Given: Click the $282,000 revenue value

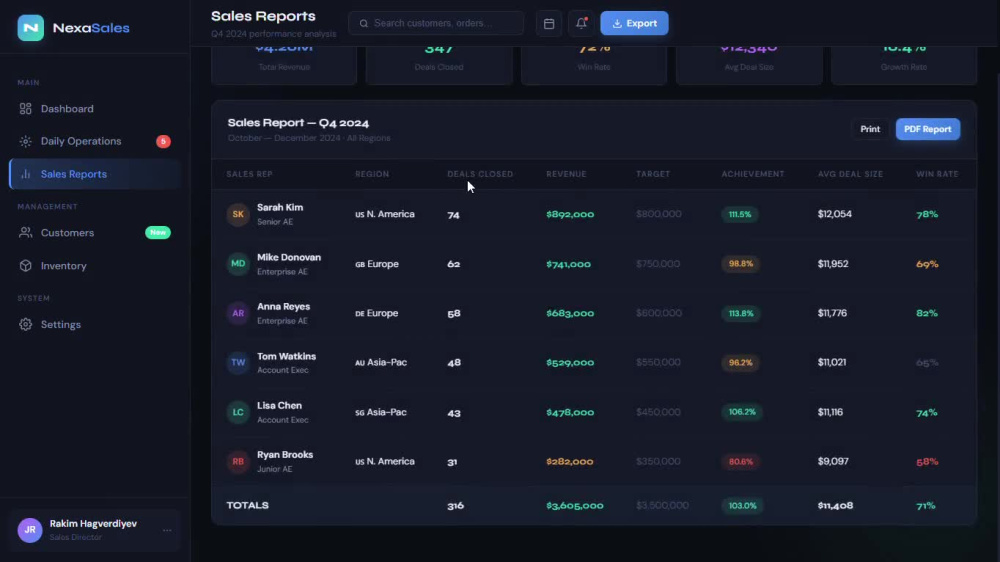Looking at the screenshot, I should coord(570,461).
